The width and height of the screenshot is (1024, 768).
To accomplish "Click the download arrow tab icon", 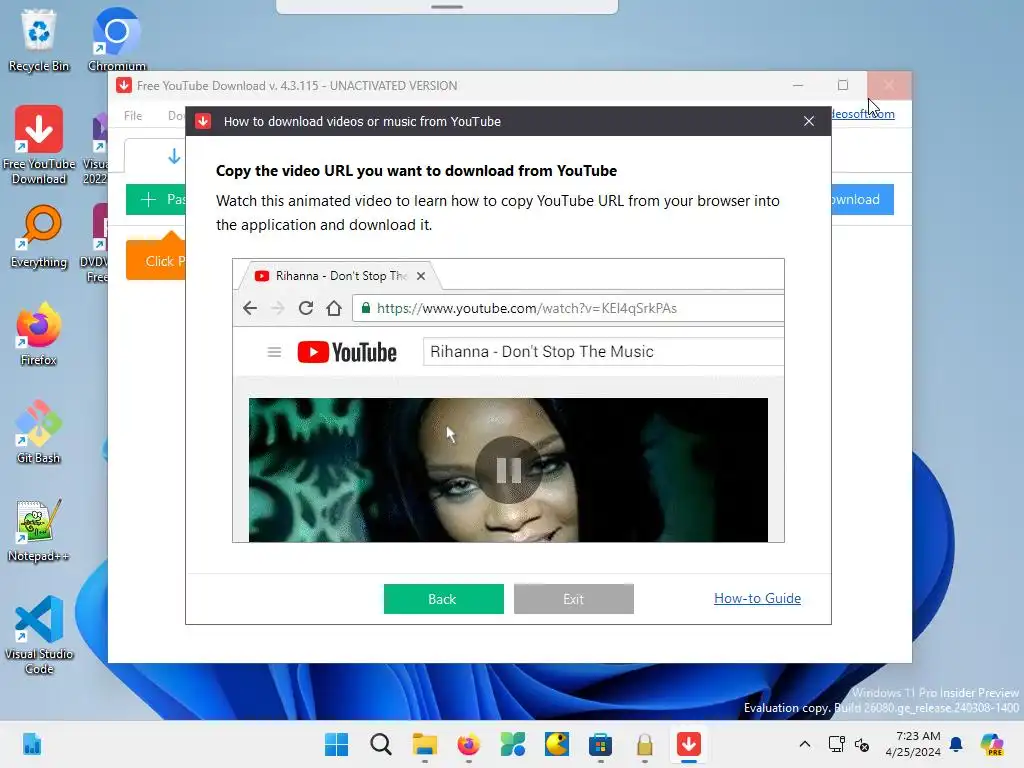I will (x=174, y=157).
